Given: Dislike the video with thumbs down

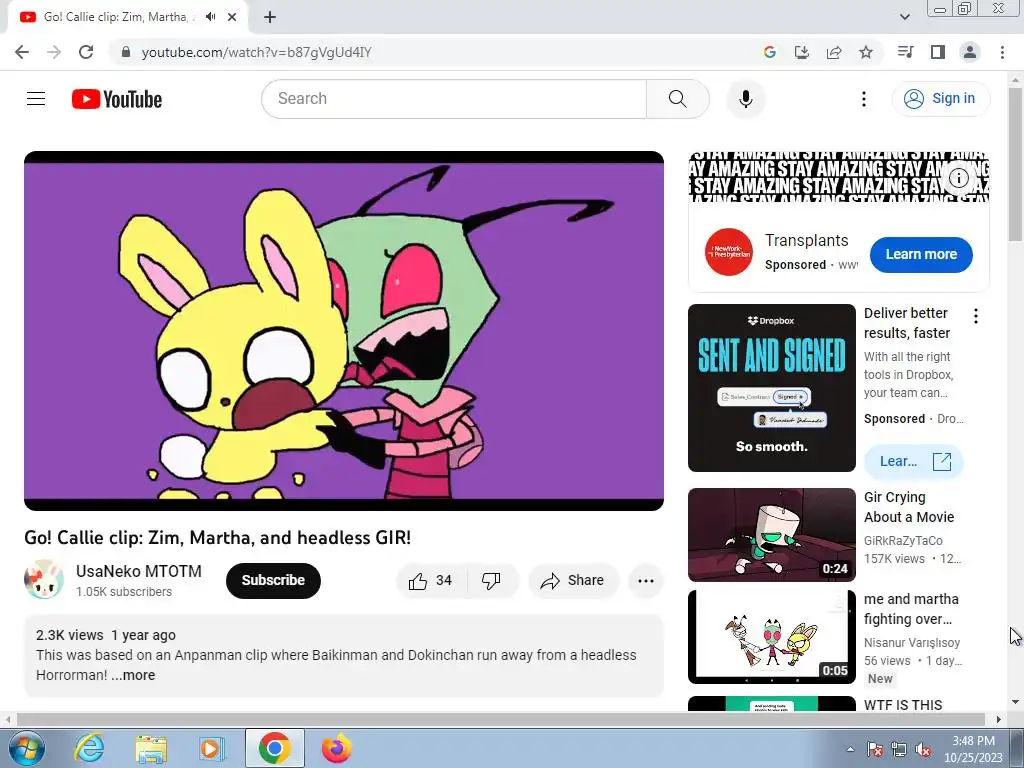Looking at the screenshot, I should [x=491, y=581].
